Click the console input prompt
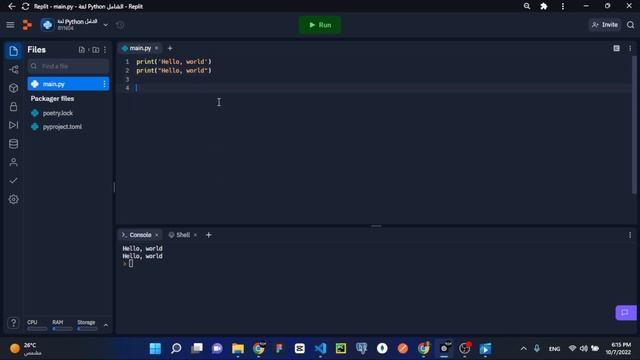This screenshot has width=640, height=360. point(131,264)
